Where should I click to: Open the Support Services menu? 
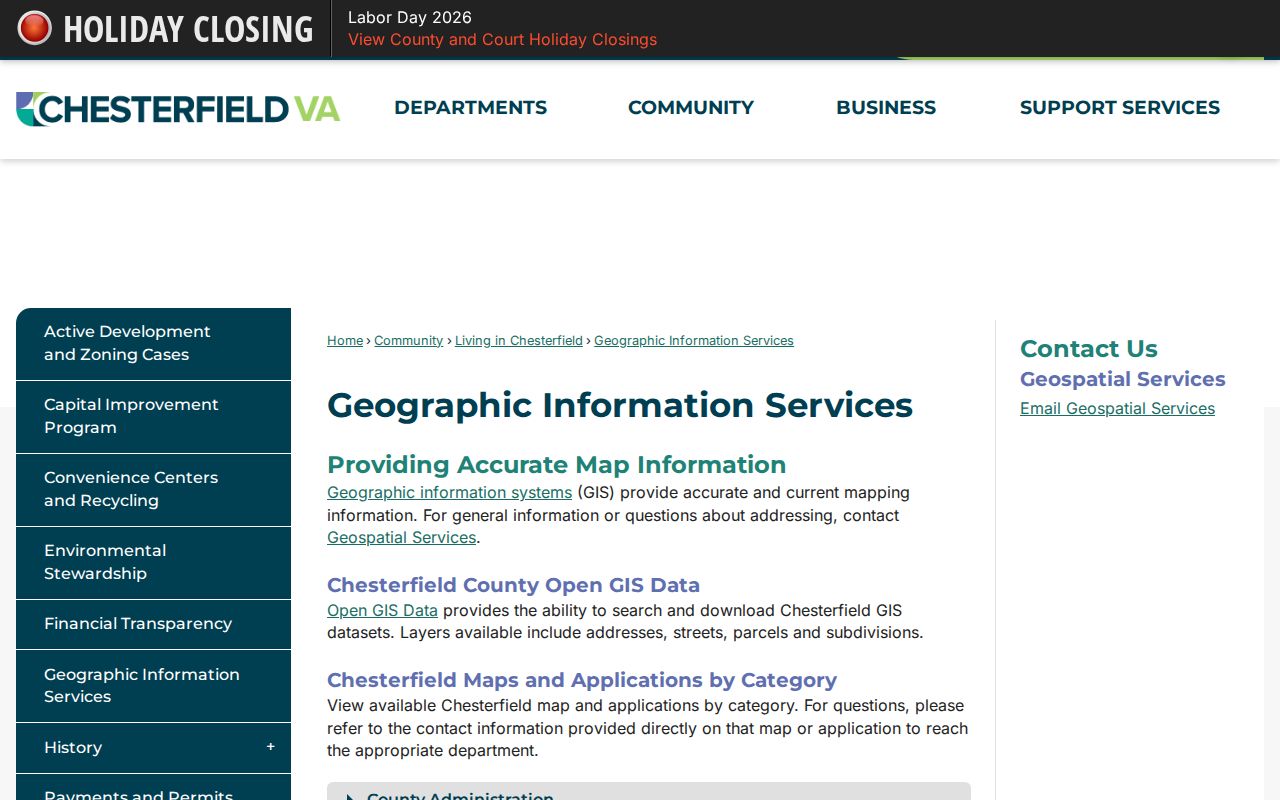pyautogui.click(x=1120, y=108)
